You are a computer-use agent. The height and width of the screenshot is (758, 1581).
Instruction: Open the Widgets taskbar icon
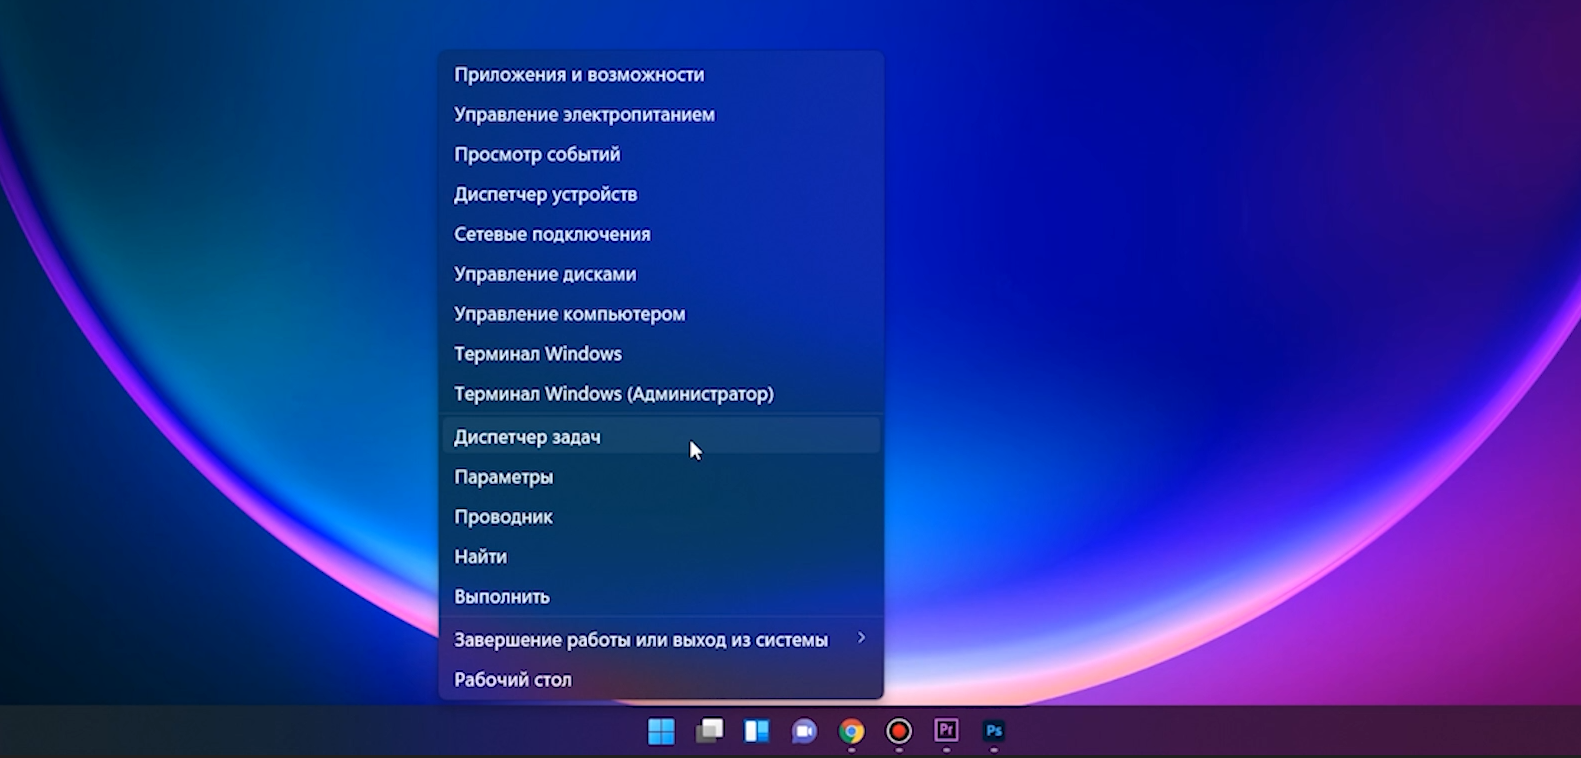757,732
